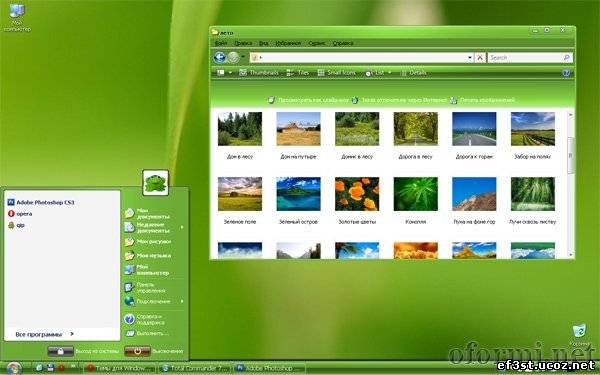Switch to Thumbnails view
600x375 pixels.
coord(259,73)
